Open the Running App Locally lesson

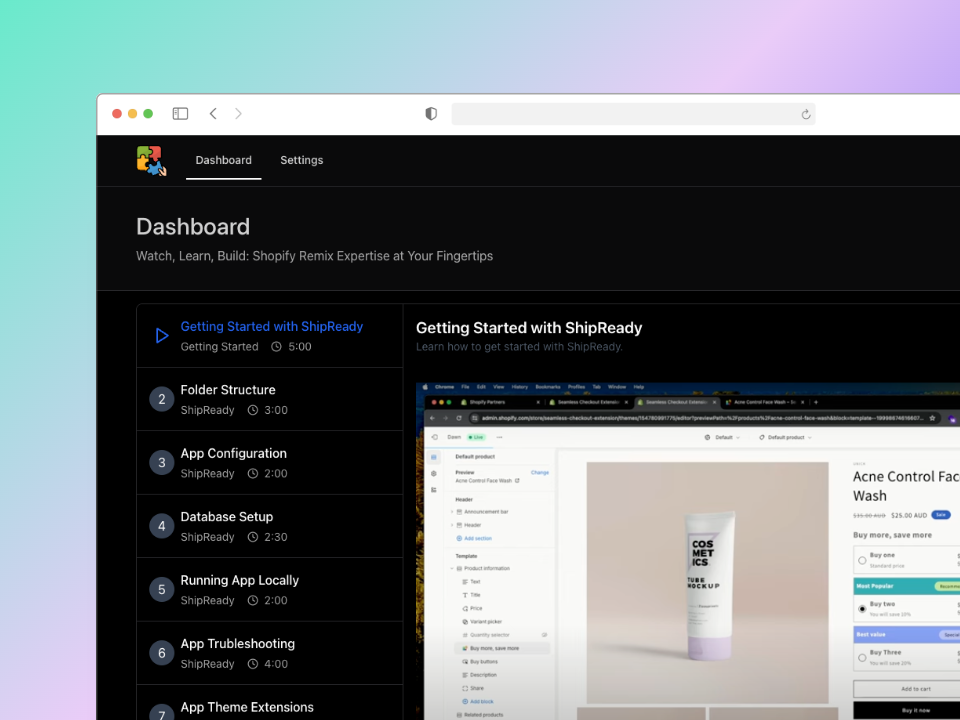[x=239, y=580]
